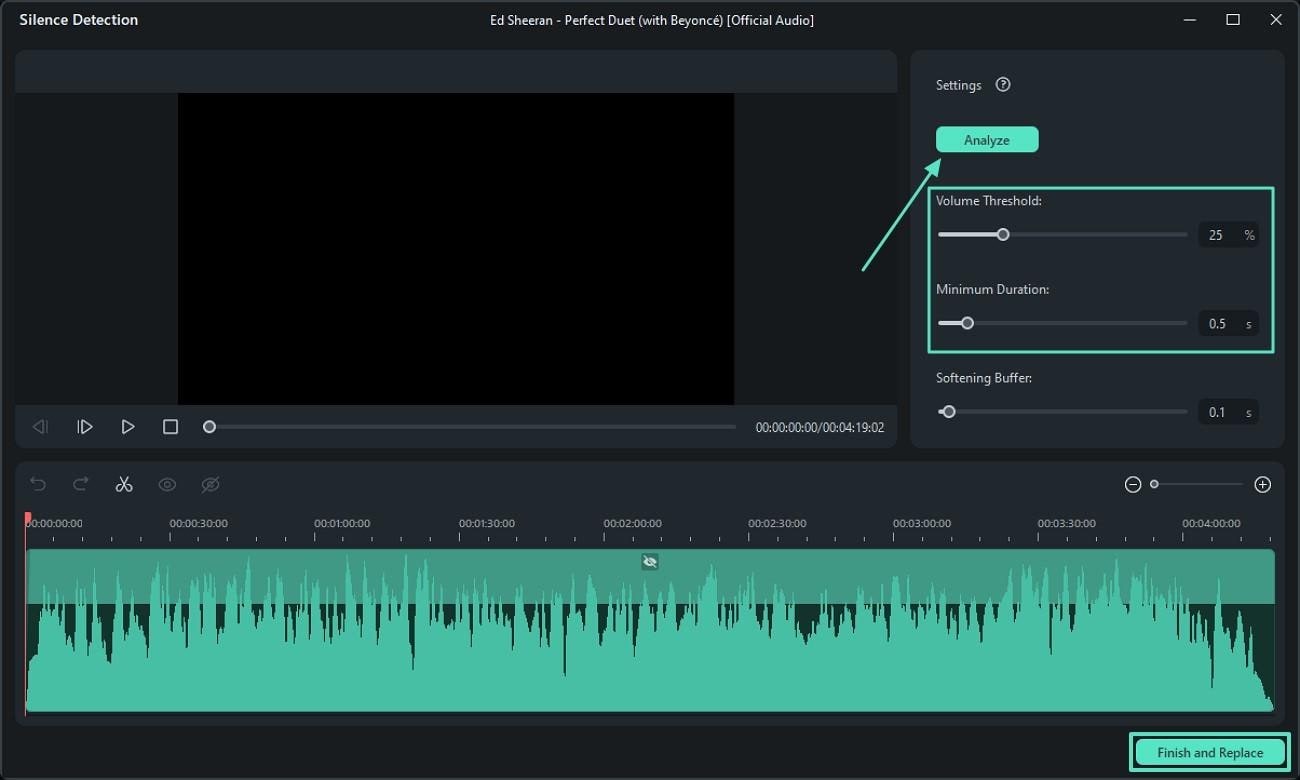Click the 00:00:00:00/00:04:19:02 timecode
1300x780 pixels.
pos(820,427)
